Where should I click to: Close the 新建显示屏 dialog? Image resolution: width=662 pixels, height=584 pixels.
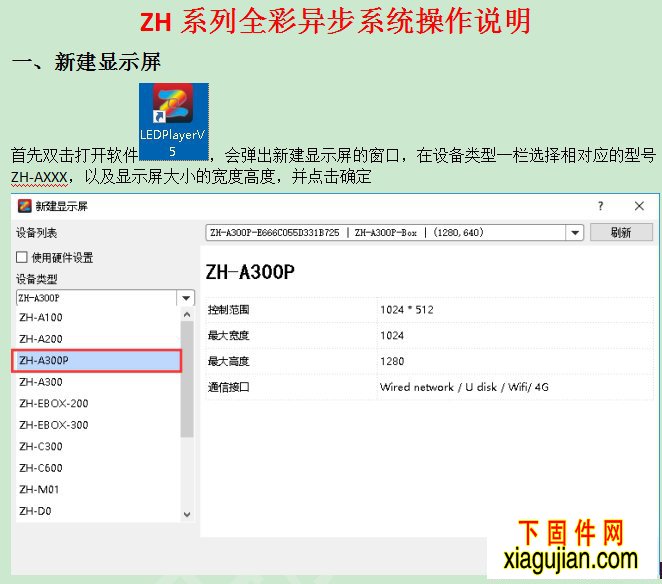click(x=639, y=206)
